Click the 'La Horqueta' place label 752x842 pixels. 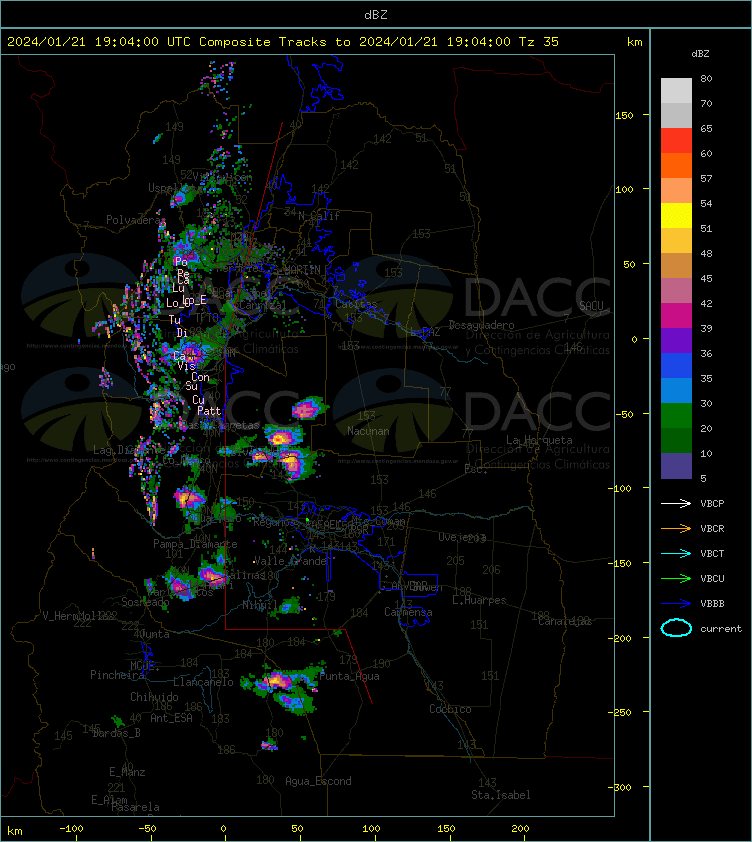(x=539, y=440)
